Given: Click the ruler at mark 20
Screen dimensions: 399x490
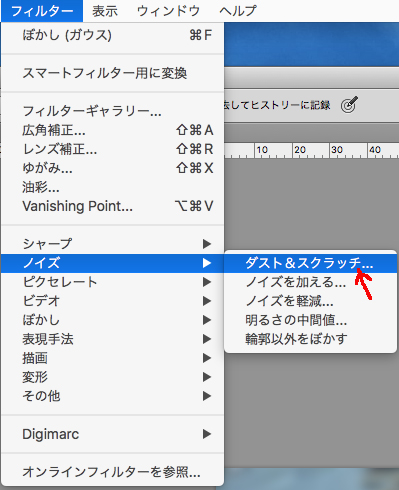Looking at the screenshot, I should coord(300,150).
